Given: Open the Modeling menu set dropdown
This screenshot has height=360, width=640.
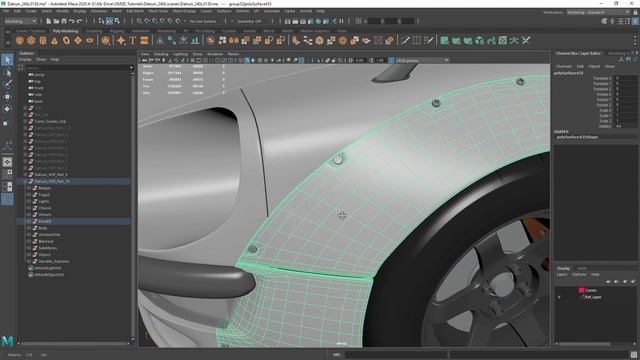Looking at the screenshot, I should pos(20,21).
